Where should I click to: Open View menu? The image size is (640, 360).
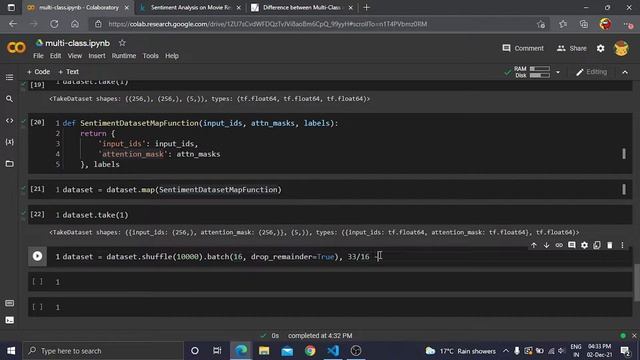pyautogui.click(x=75, y=56)
